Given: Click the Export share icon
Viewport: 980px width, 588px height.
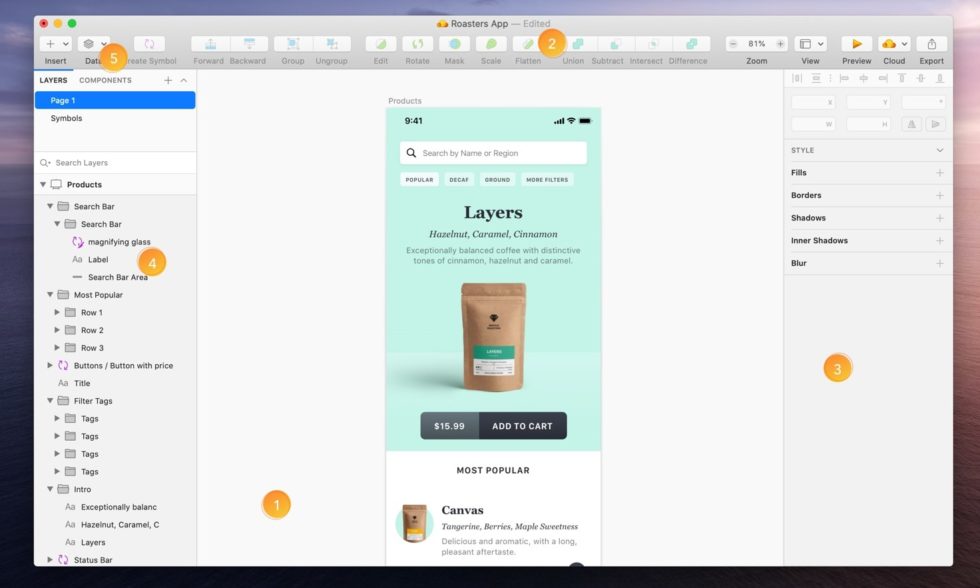Looking at the screenshot, I should (931, 44).
